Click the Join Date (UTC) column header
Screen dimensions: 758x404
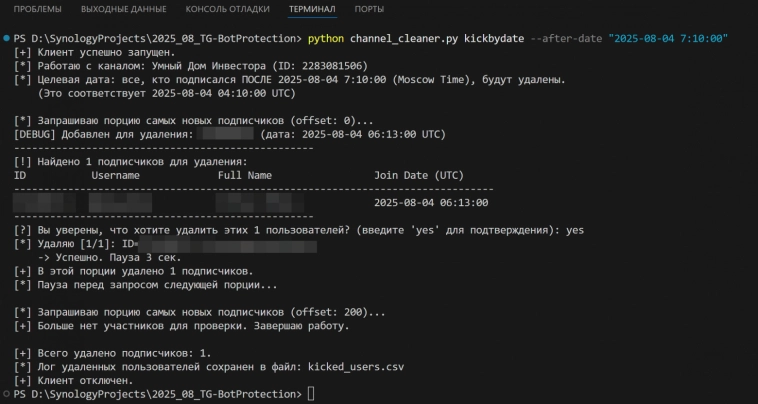pos(418,175)
